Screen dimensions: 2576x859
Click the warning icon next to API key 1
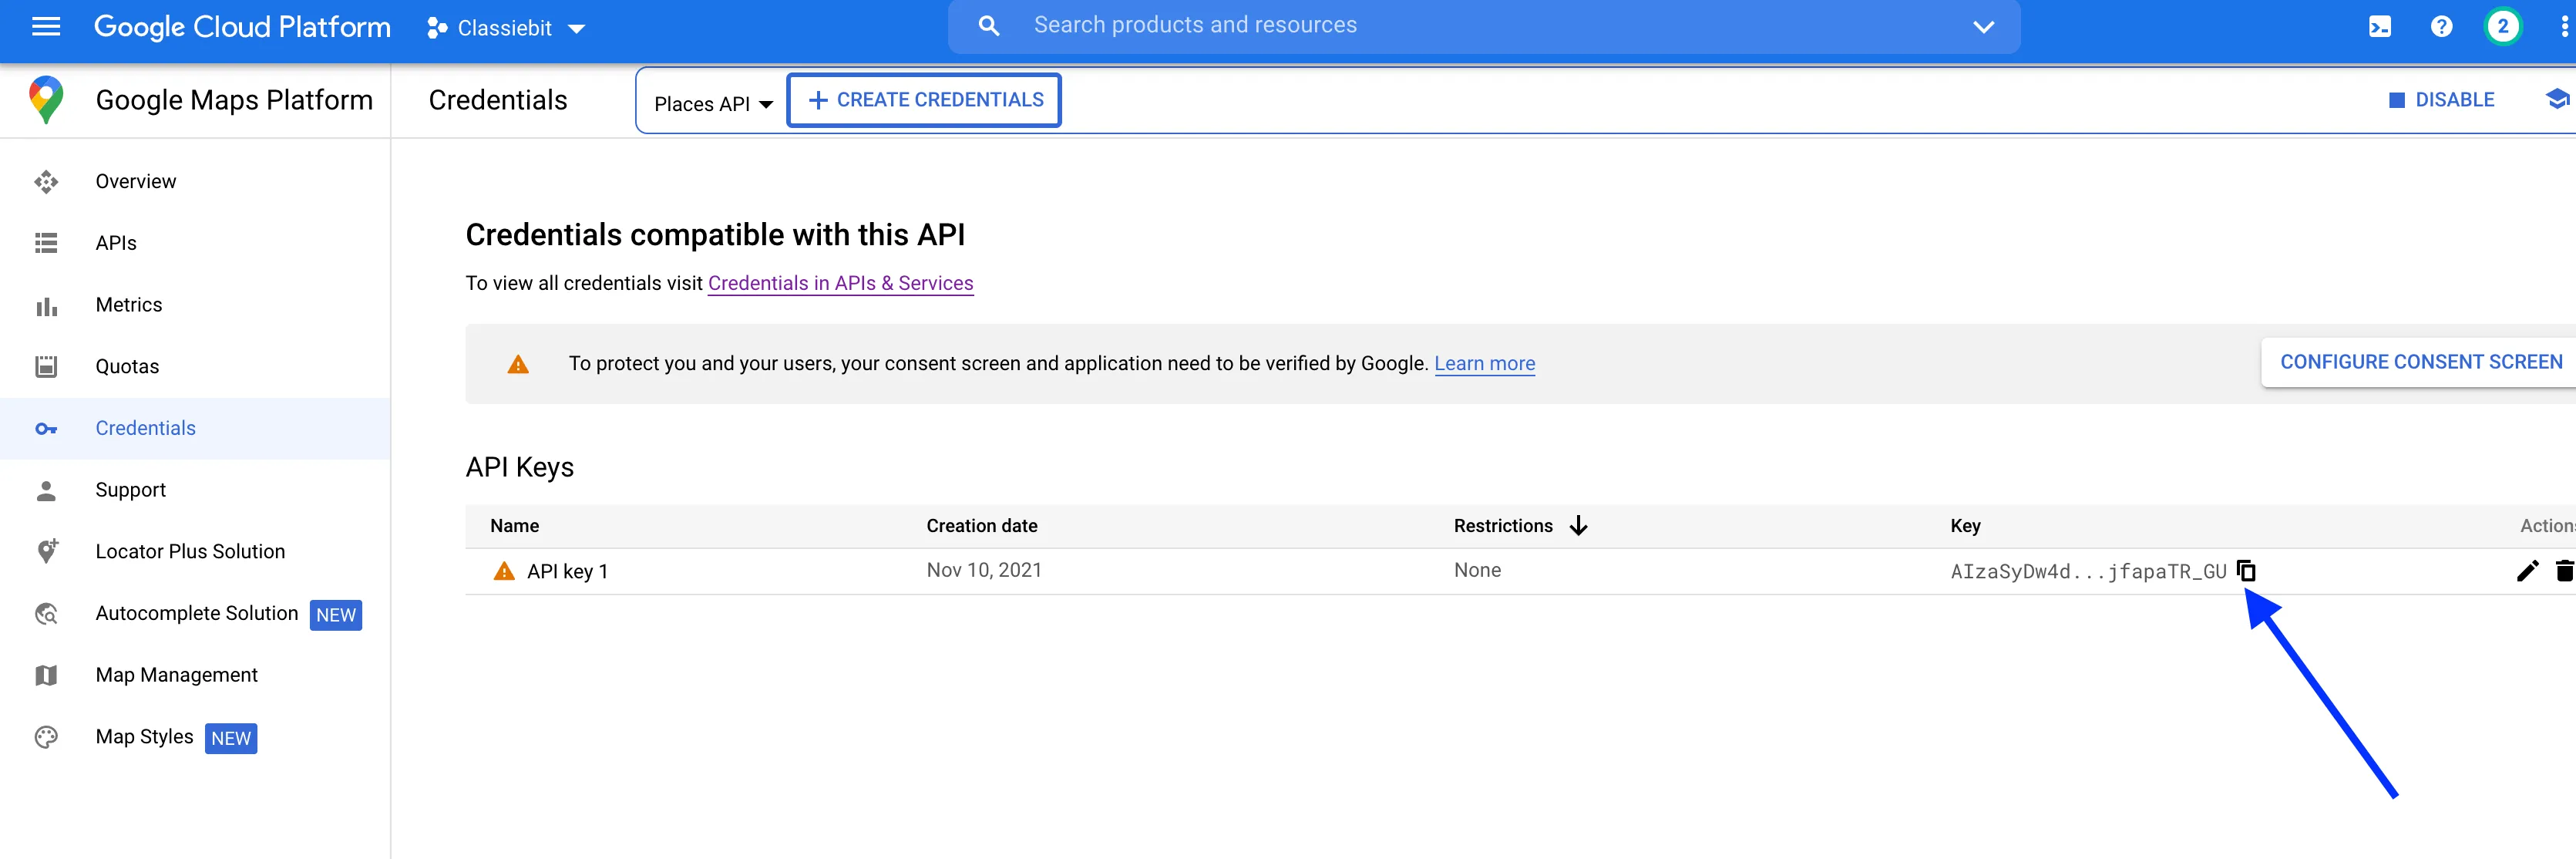click(x=504, y=571)
